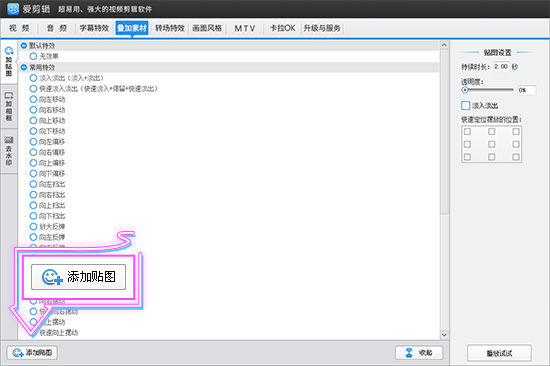This screenshot has width=550, height=366.
Task: Set sticker position to middle-right box
Action: pyautogui.click(x=516, y=144)
